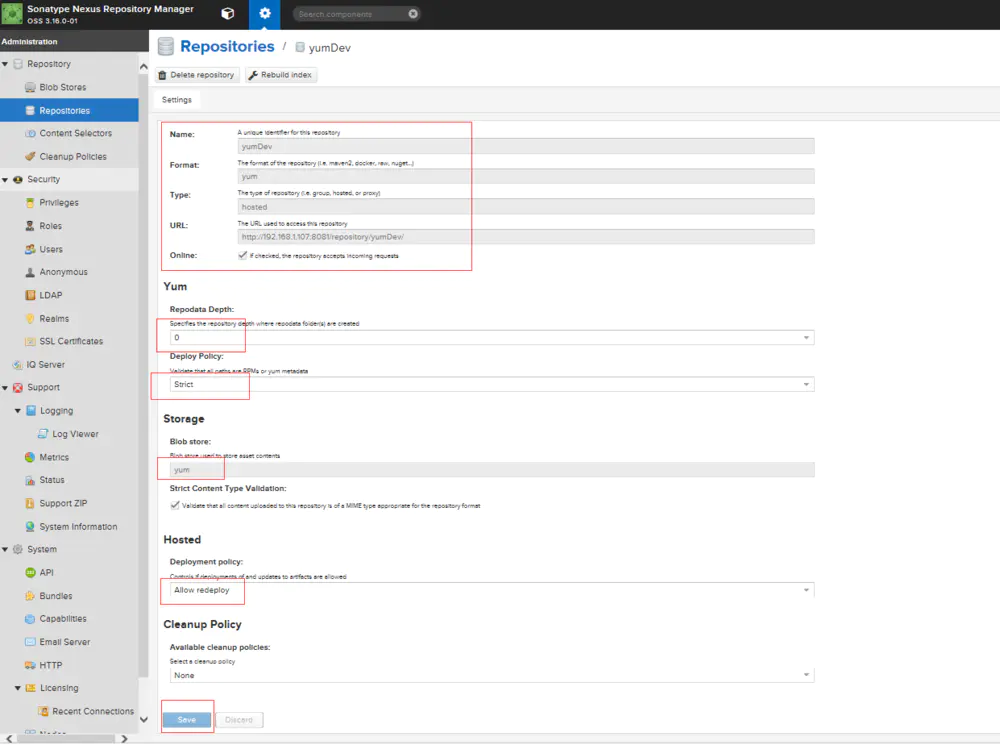Image resolution: width=1000 pixels, height=745 pixels.
Task: Collapse the Logging tree node
Action: click(x=18, y=411)
